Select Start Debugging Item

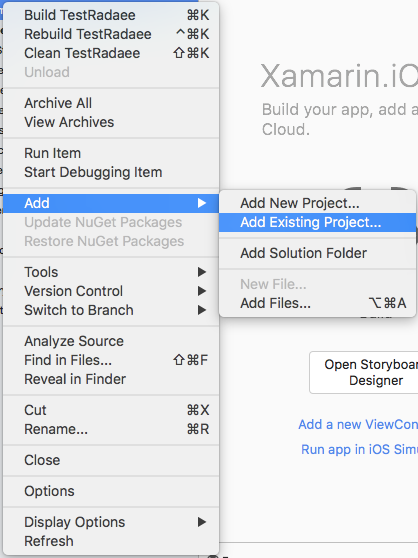pos(111,173)
